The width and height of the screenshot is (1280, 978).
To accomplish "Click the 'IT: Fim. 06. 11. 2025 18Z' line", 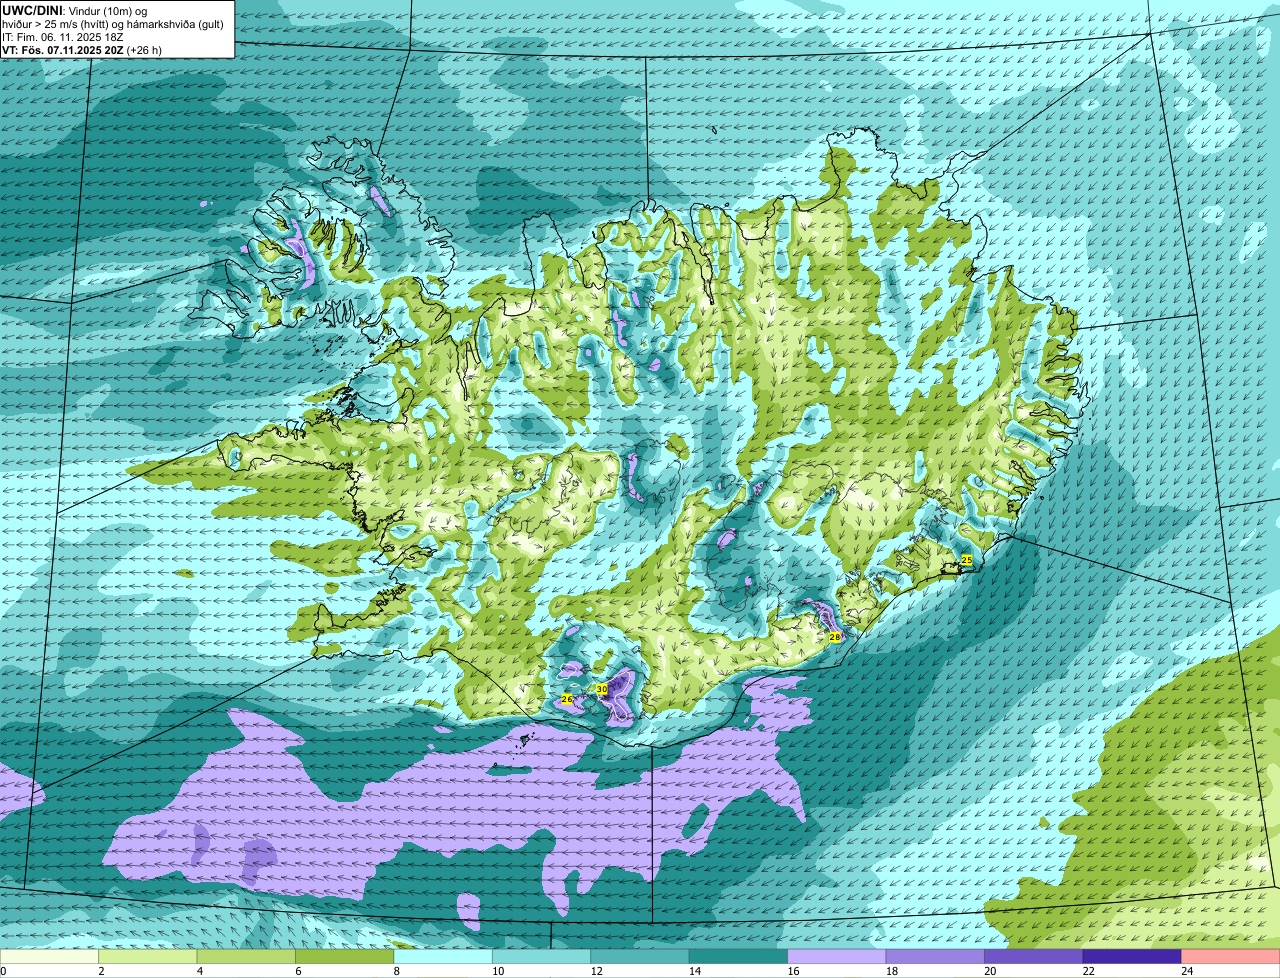I will (64, 36).
